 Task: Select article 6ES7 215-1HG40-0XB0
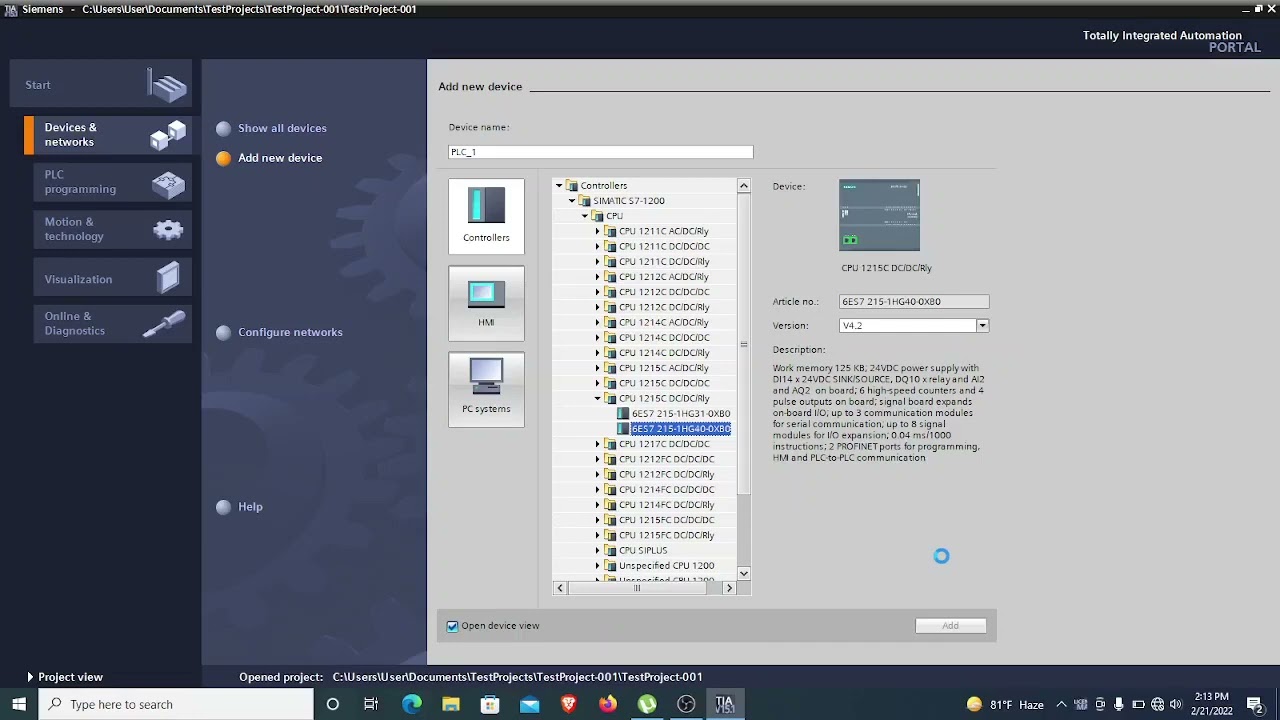(680, 429)
